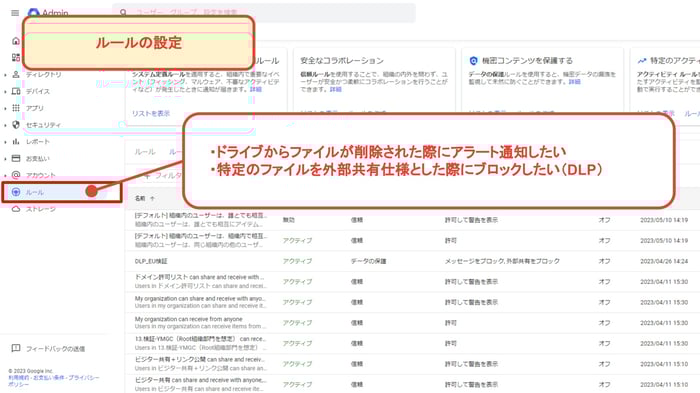Click 機密コンテンツを保護する card title

click(x=527, y=61)
